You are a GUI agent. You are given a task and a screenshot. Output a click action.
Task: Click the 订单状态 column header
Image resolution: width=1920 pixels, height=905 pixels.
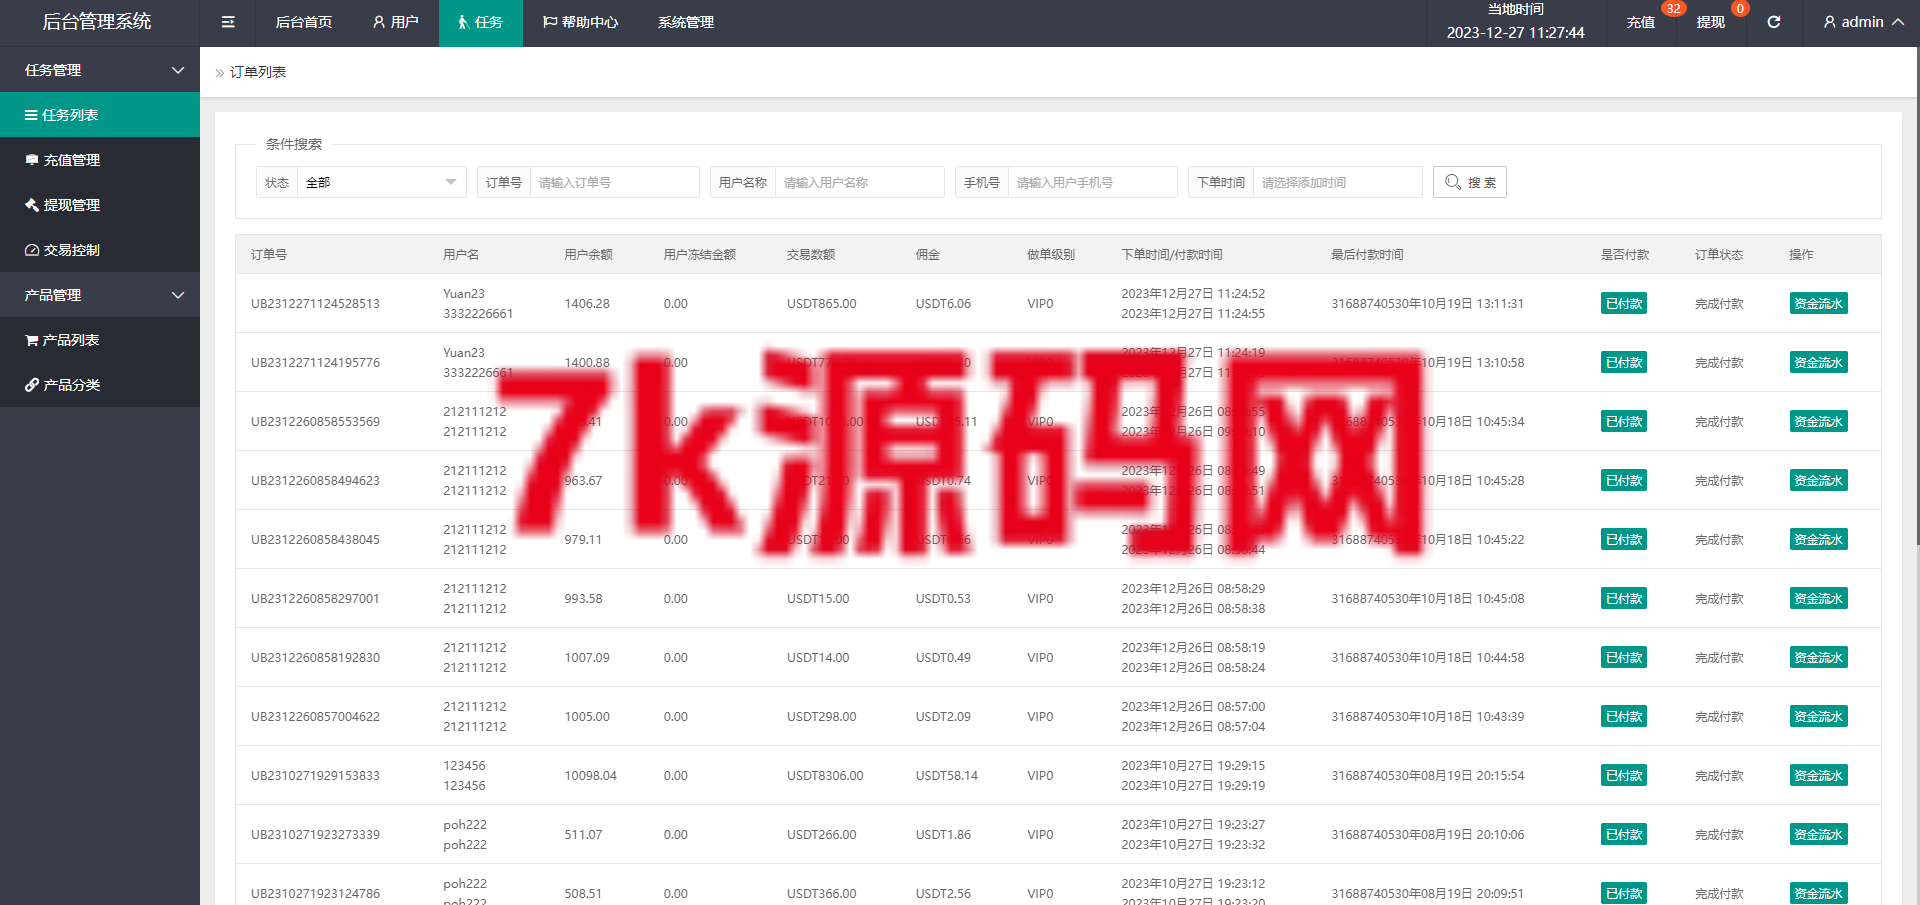1719,254
